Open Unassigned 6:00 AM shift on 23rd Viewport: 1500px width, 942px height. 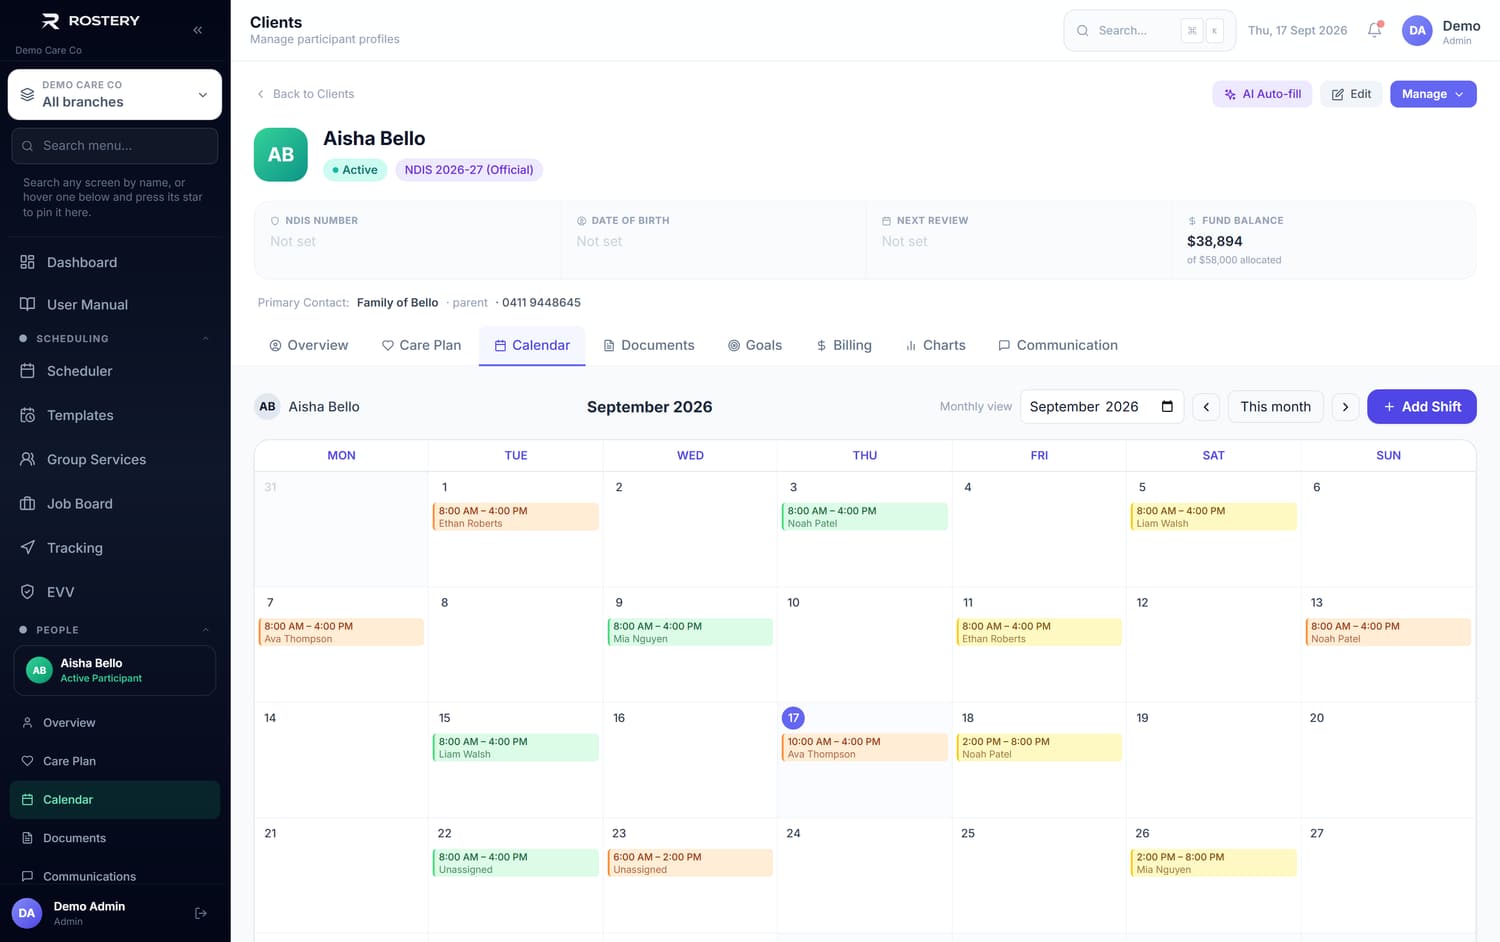pyautogui.click(x=690, y=863)
